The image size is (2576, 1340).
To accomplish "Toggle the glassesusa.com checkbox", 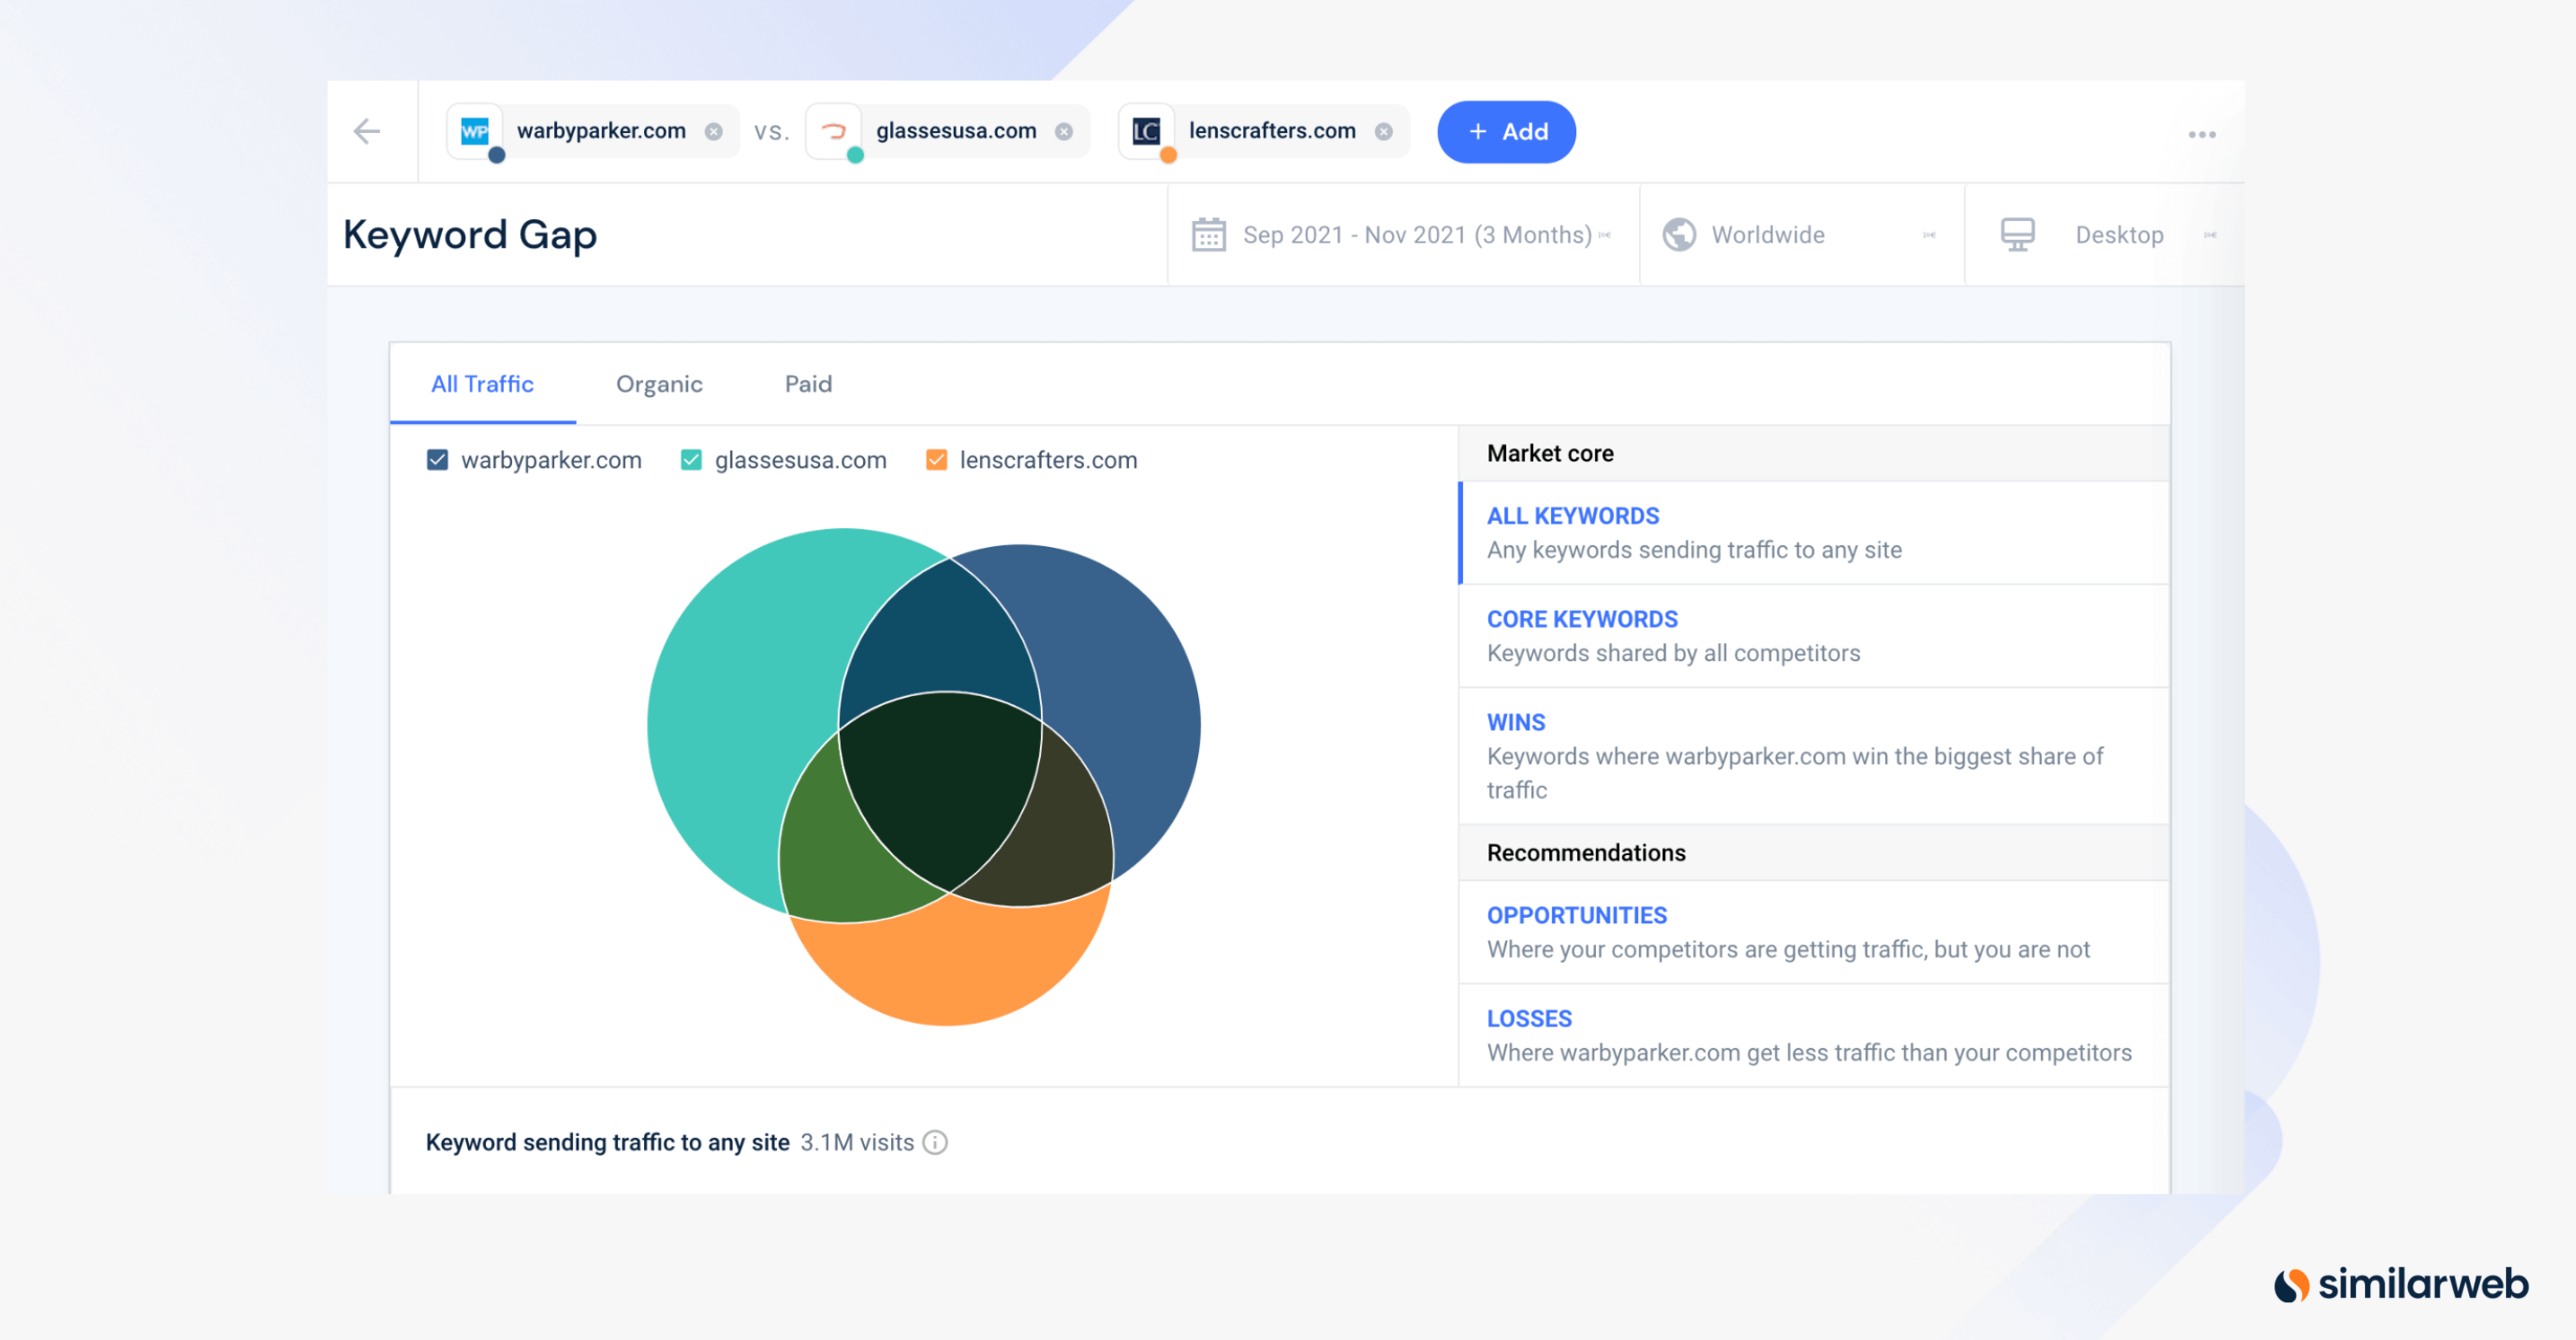I will (x=690, y=460).
